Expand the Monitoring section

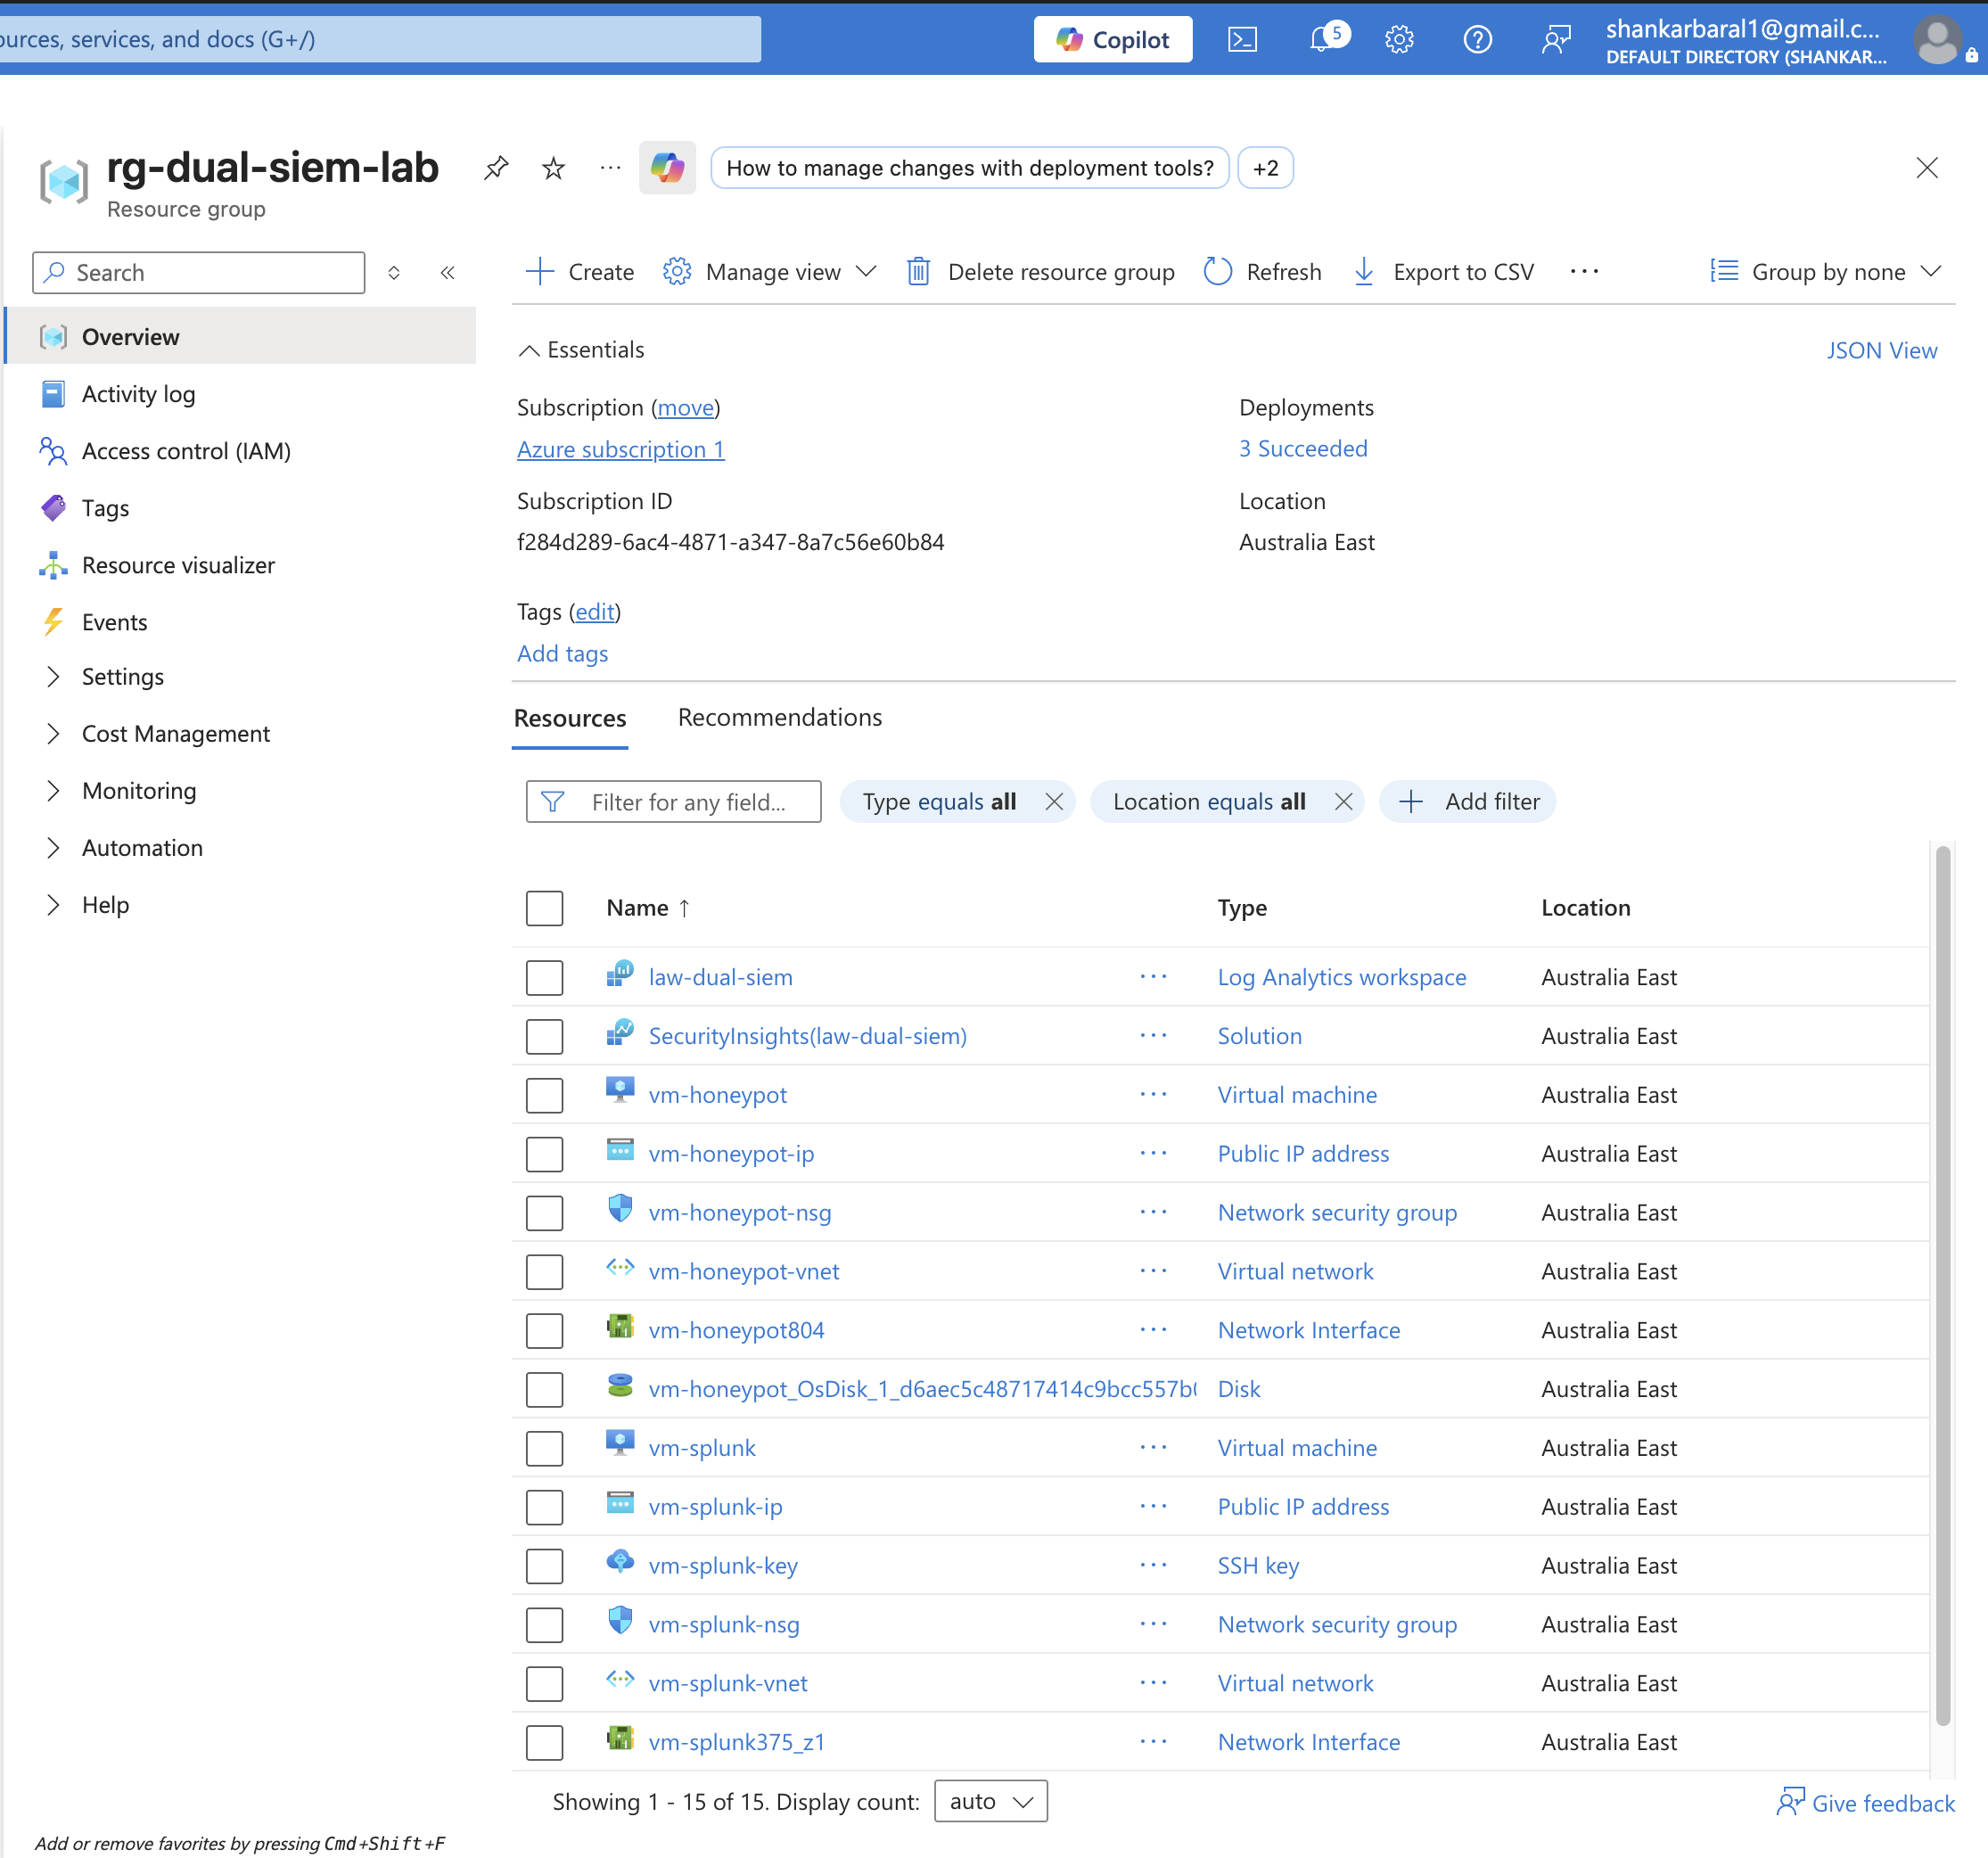click(x=53, y=791)
